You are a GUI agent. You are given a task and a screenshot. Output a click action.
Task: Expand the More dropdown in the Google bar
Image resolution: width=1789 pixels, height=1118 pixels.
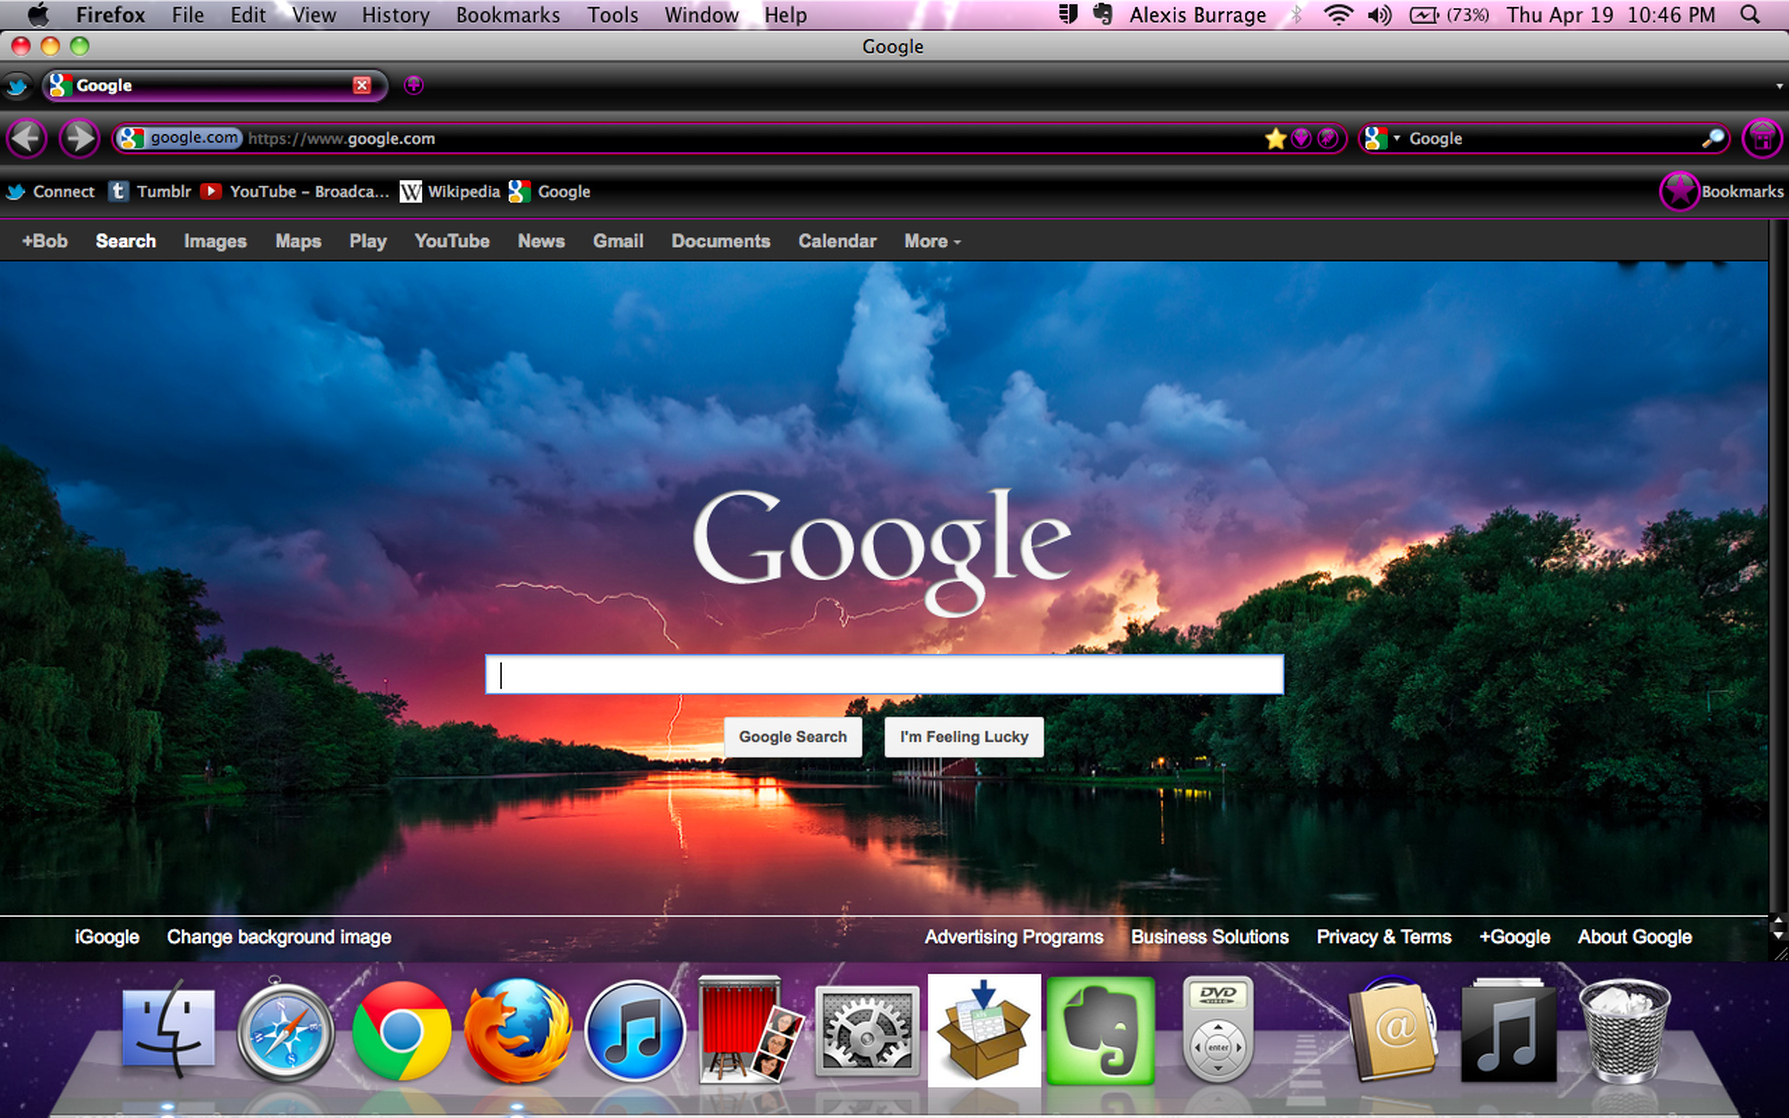[932, 241]
